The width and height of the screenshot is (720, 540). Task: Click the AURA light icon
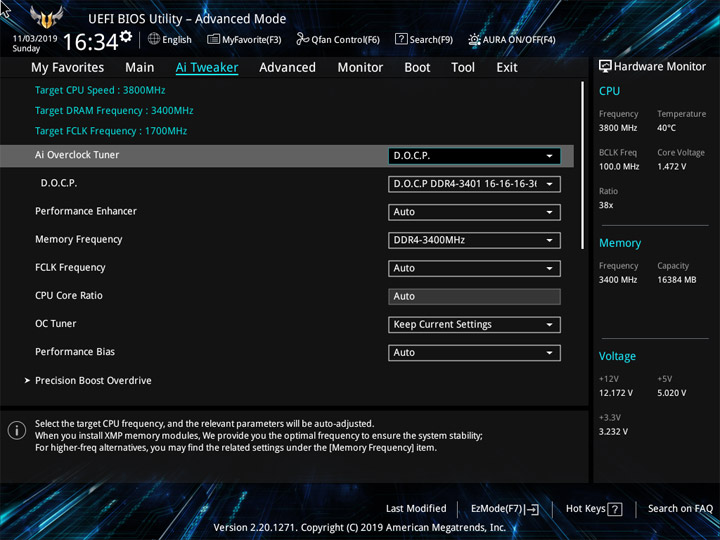coord(474,39)
